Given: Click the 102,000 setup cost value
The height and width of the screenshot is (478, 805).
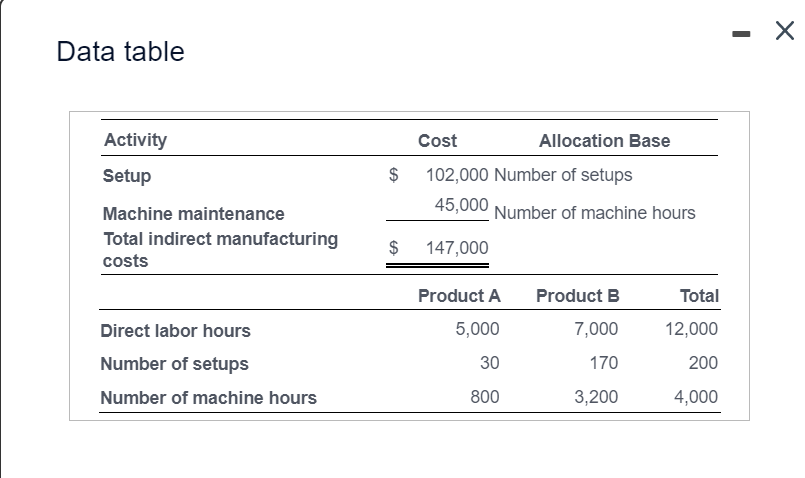Looking at the screenshot, I should click(x=457, y=175).
